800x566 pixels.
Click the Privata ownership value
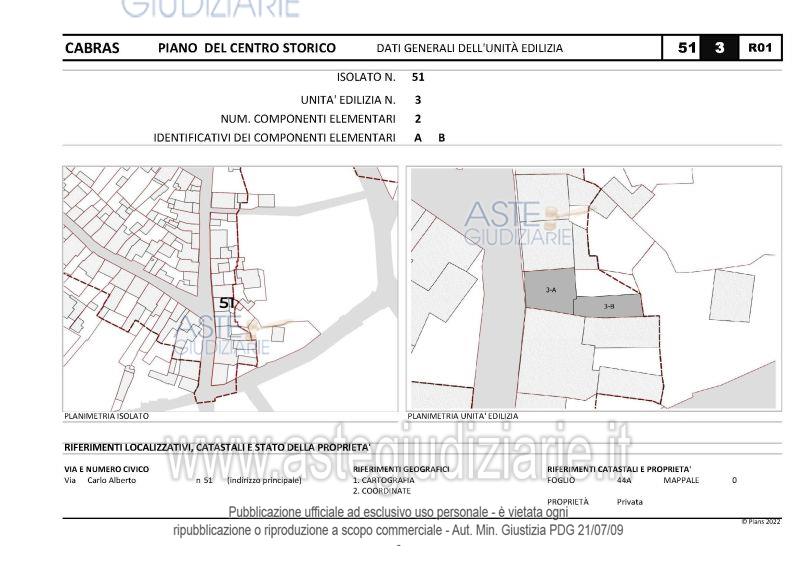629,502
